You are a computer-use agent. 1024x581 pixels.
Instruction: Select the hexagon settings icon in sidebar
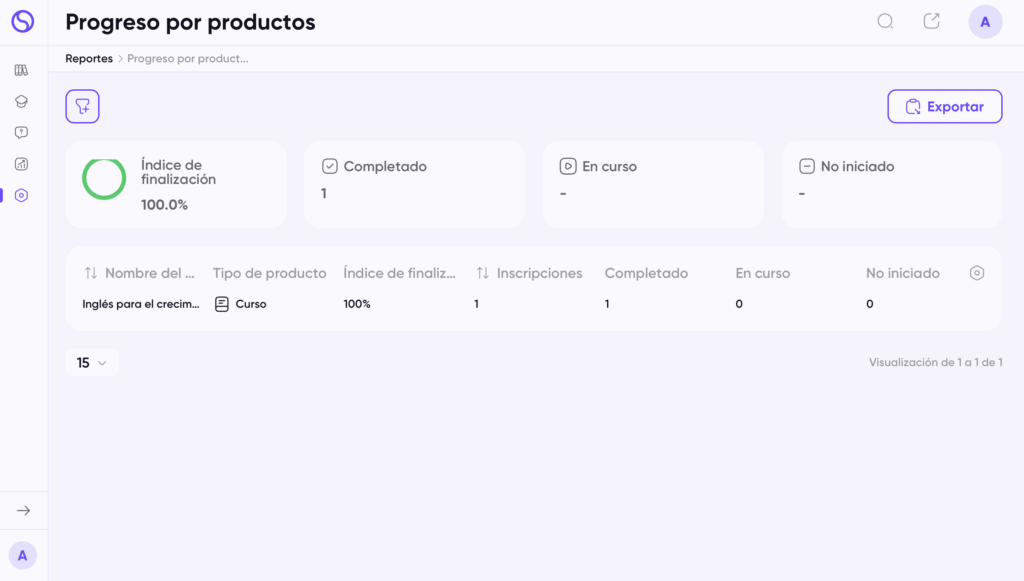tap(22, 195)
